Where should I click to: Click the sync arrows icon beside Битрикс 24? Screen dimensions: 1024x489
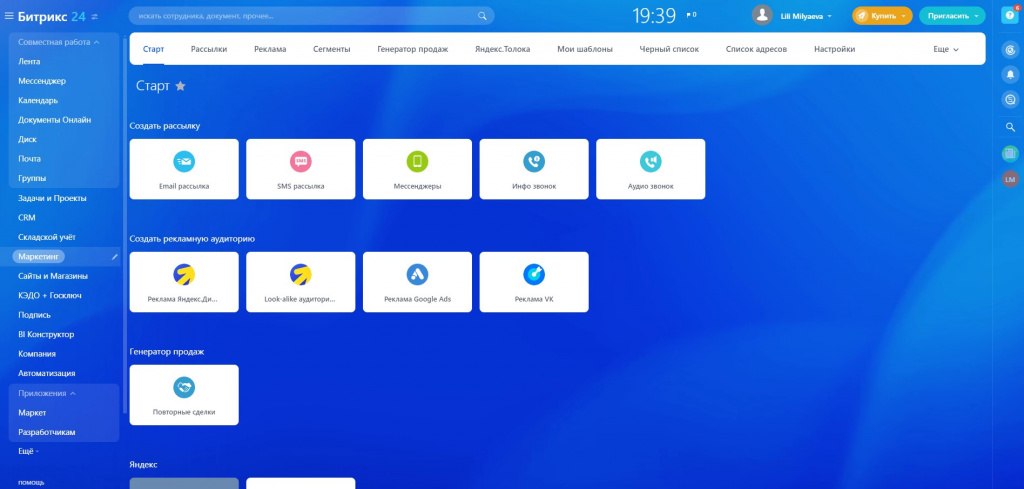coord(95,16)
